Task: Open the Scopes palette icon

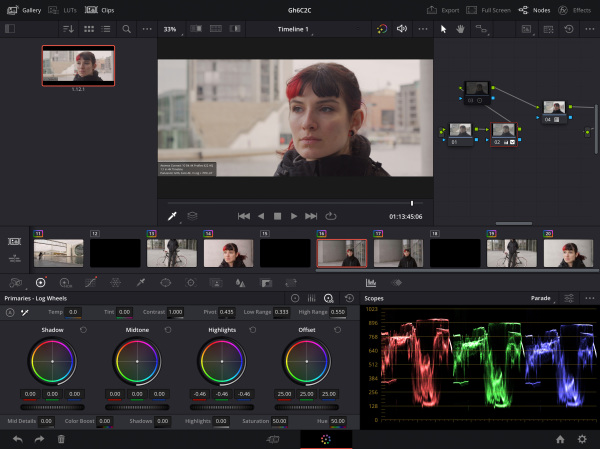Action: (x=371, y=282)
